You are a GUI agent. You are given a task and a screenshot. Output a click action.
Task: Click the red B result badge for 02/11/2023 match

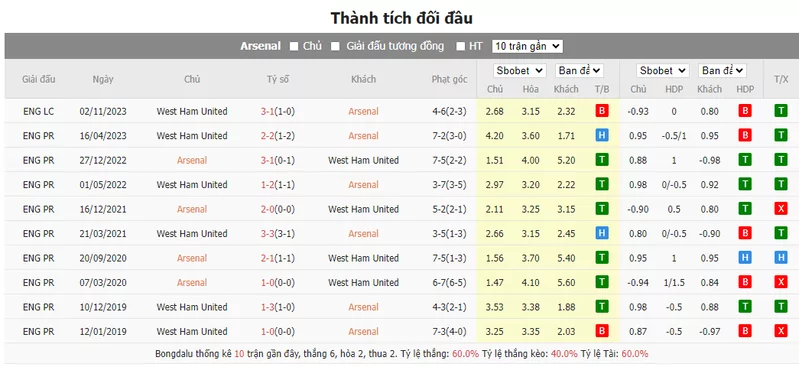(x=602, y=111)
